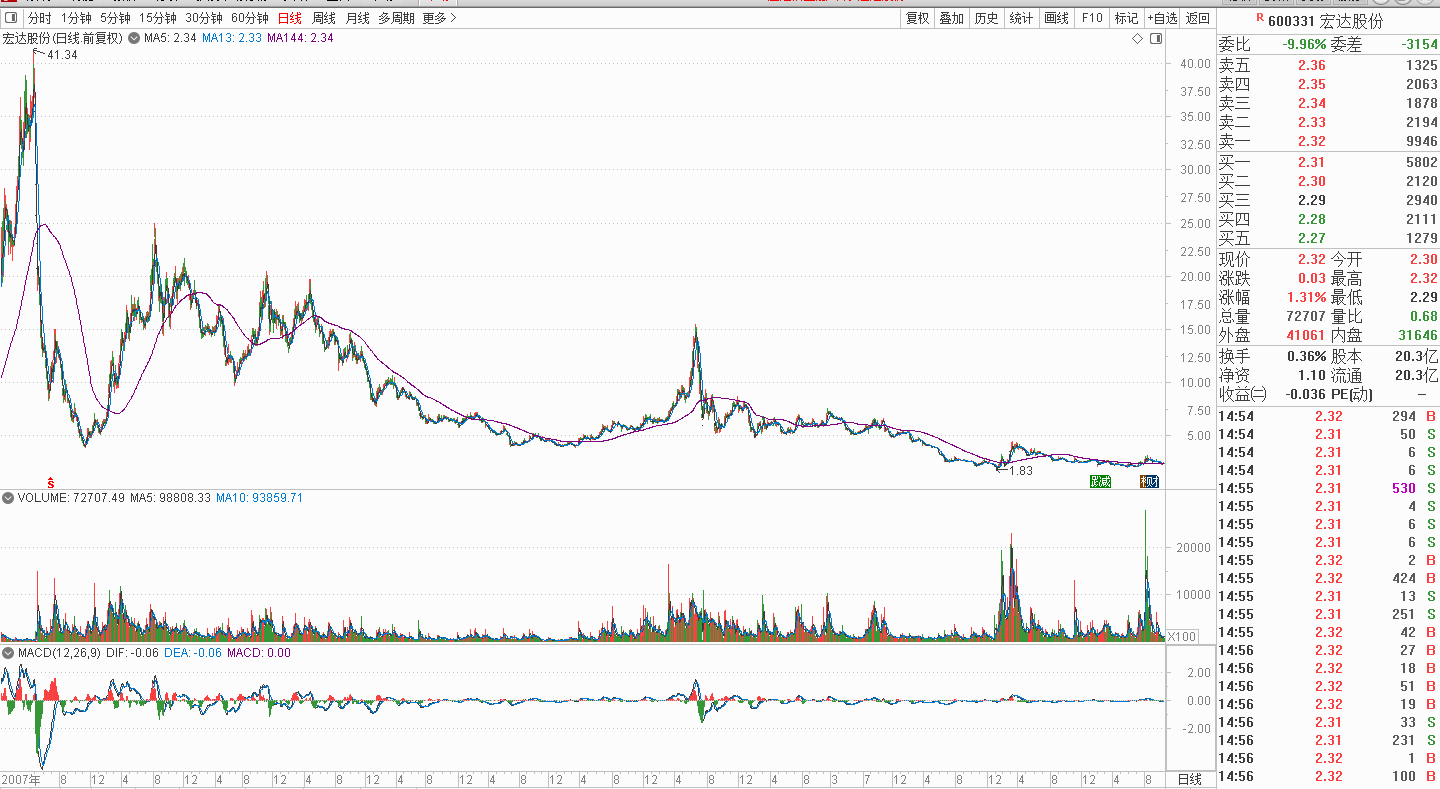Open the 多周期 multi-period view
This screenshot has width=1440, height=789.
click(x=396, y=18)
